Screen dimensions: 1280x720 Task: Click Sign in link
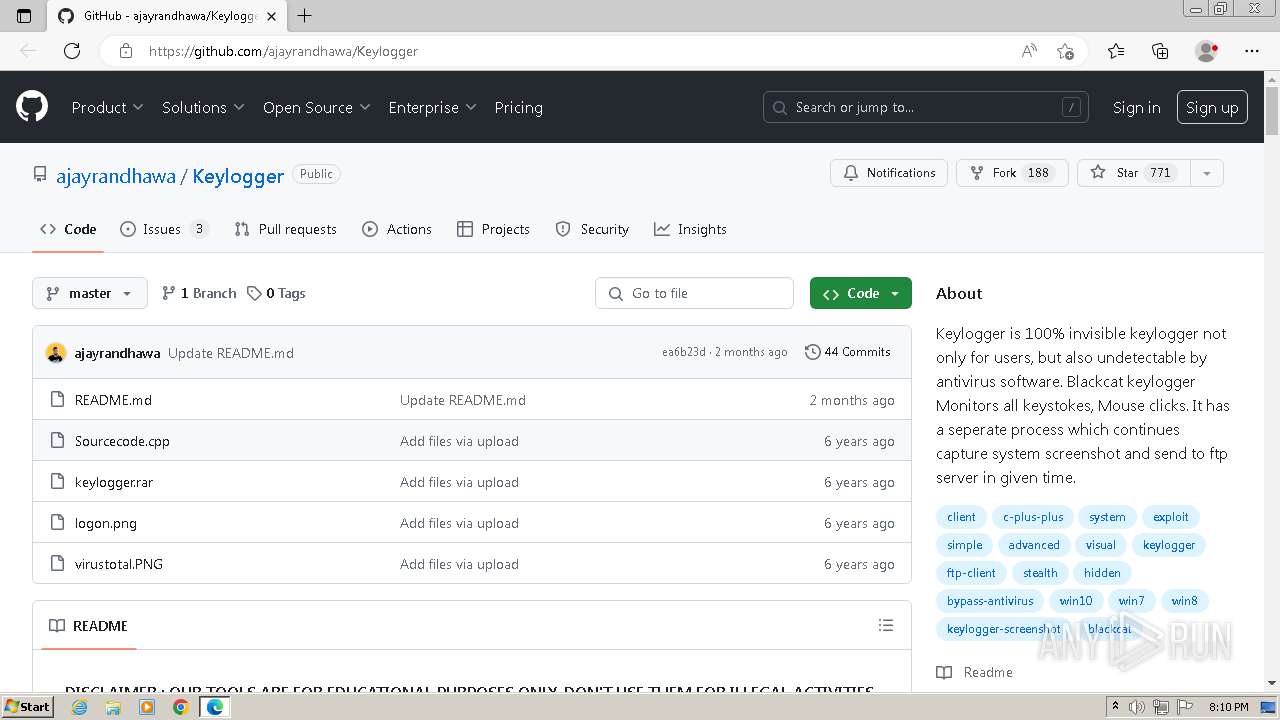tap(1136, 107)
